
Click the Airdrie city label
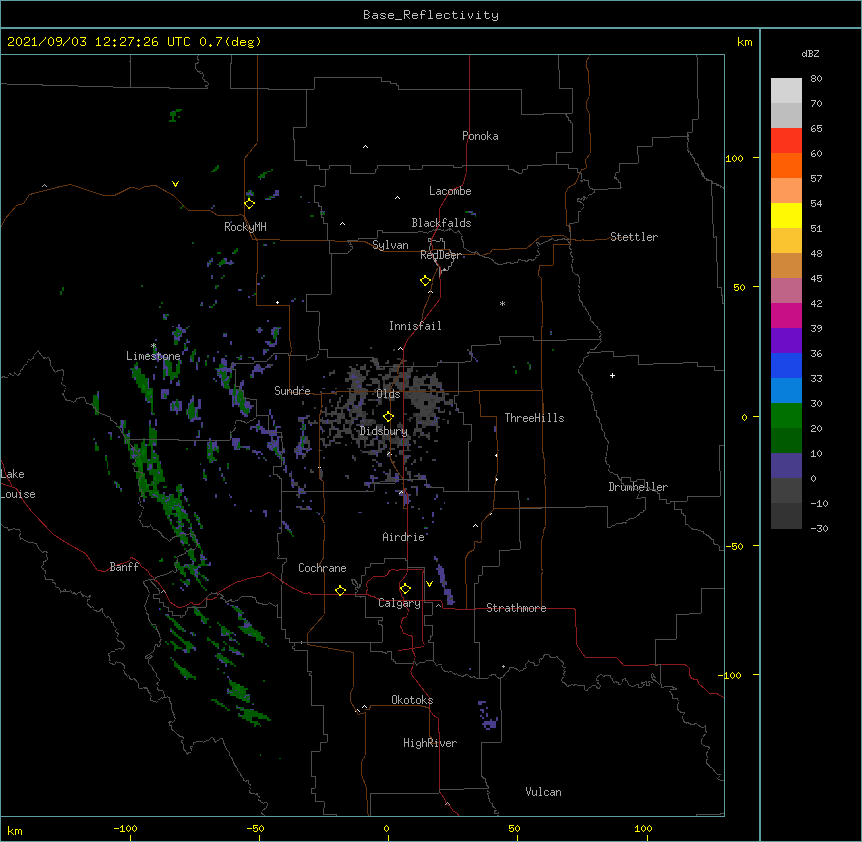(x=403, y=537)
